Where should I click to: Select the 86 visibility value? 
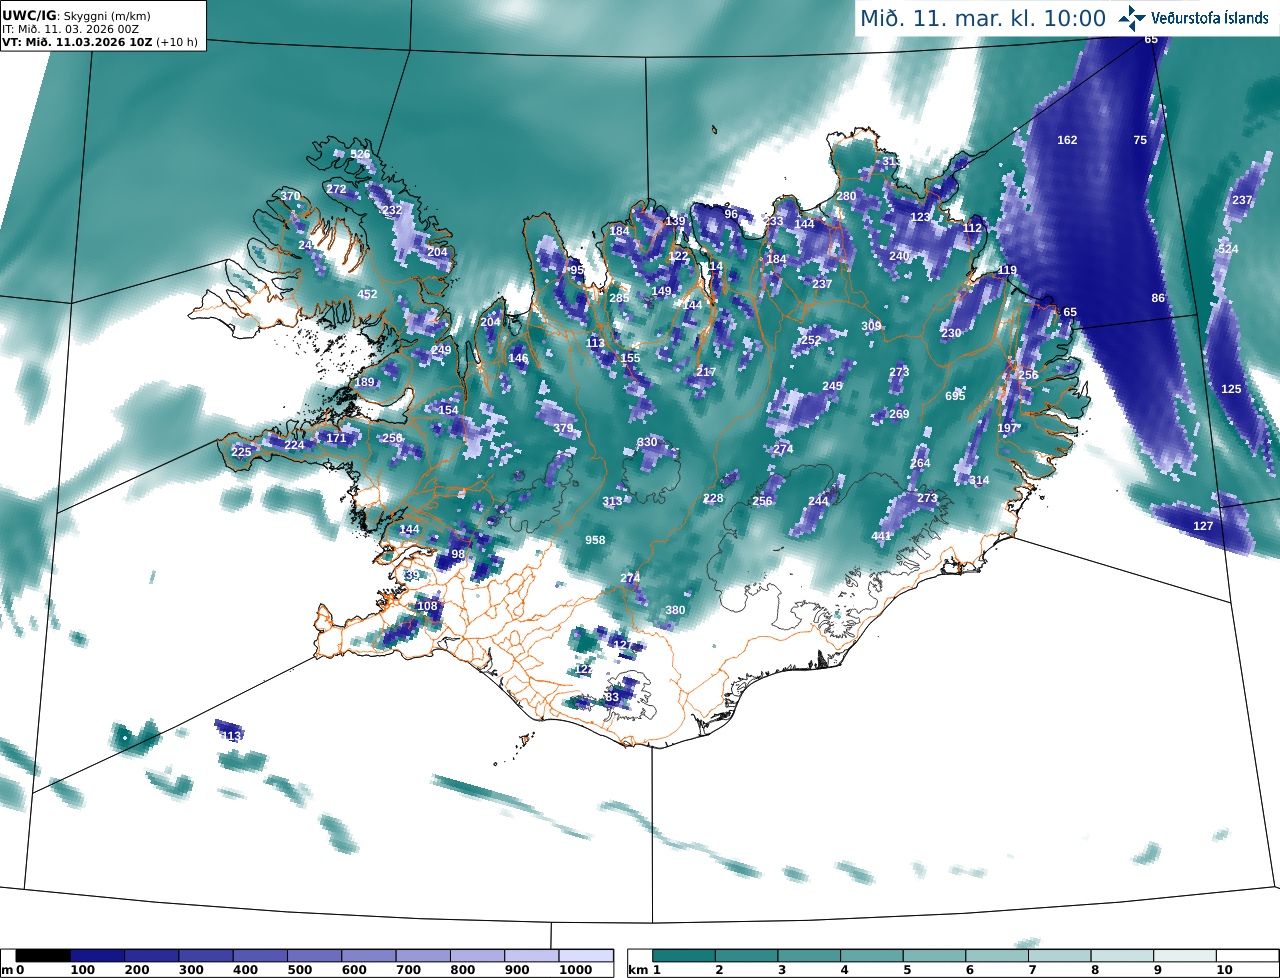pos(1158,298)
